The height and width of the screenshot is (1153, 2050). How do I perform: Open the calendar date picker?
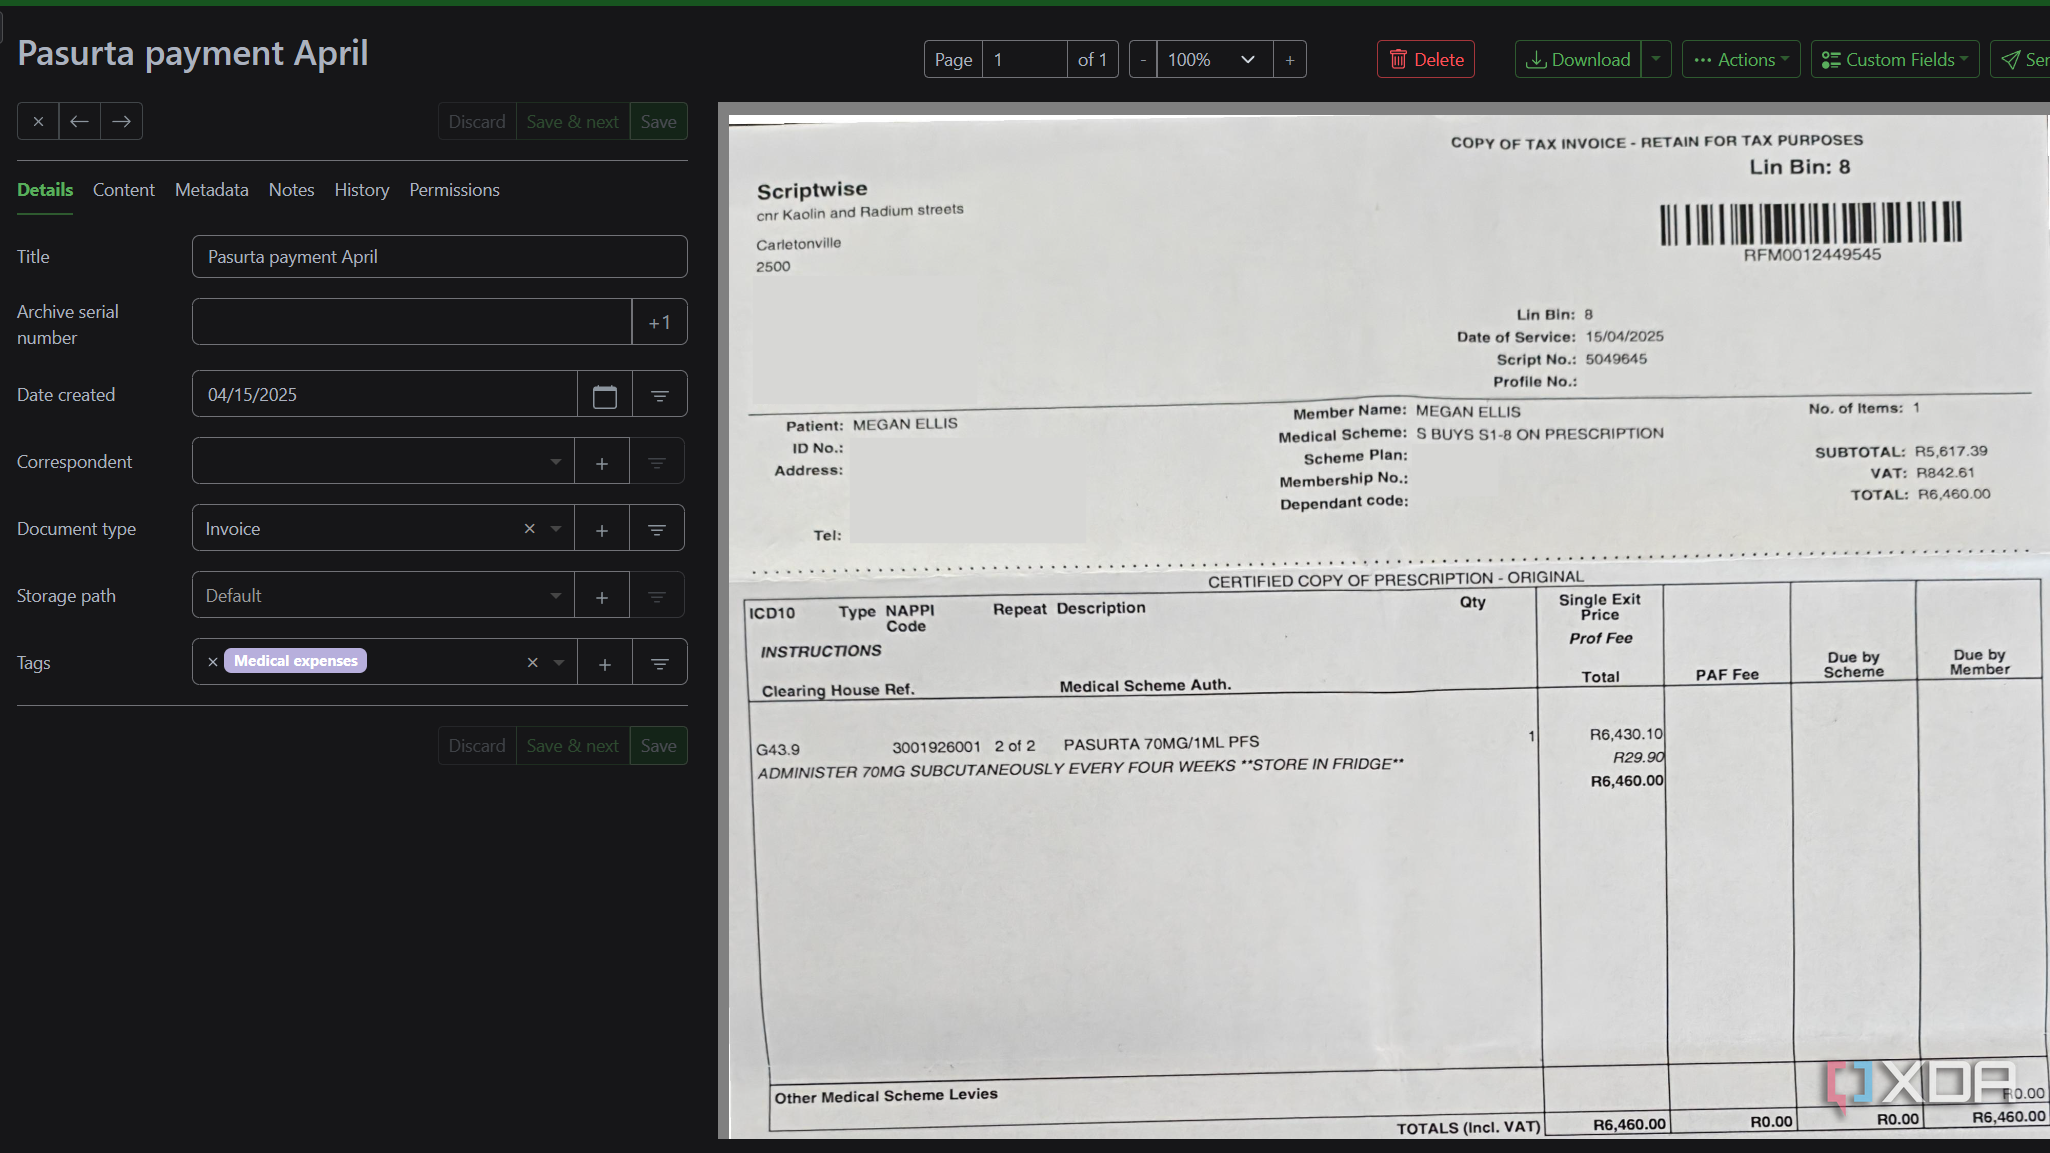click(x=605, y=395)
